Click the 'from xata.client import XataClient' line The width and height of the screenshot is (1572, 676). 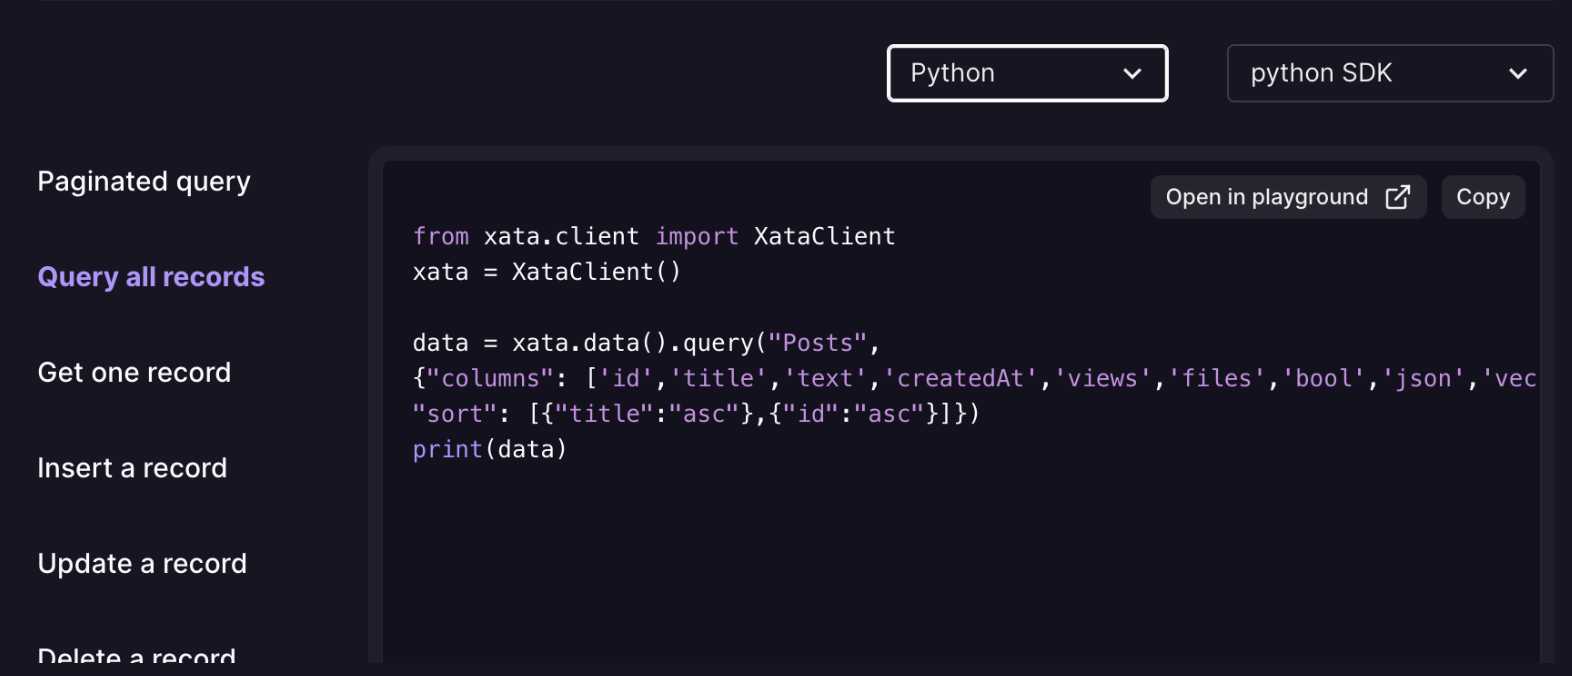coord(654,236)
